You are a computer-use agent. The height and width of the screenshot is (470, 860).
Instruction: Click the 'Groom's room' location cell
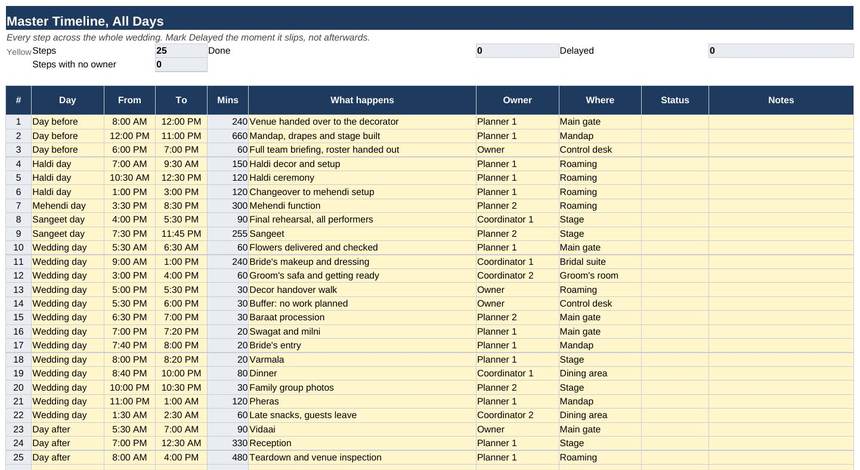point(600,275)
